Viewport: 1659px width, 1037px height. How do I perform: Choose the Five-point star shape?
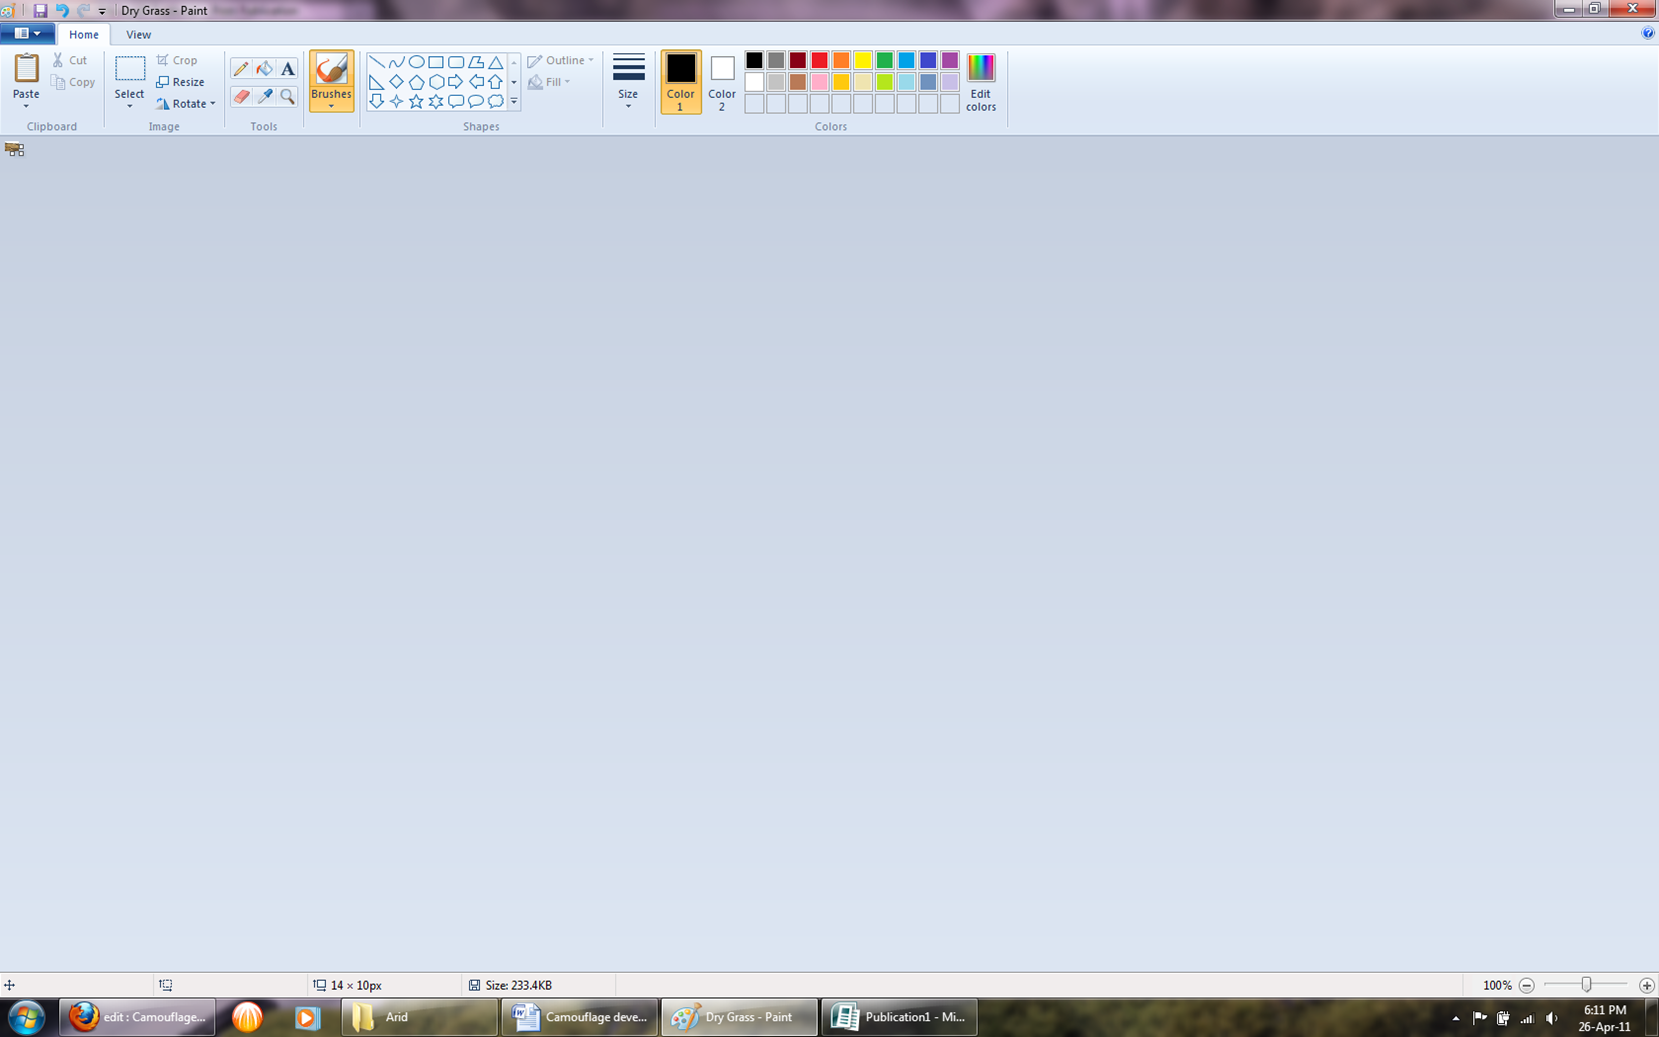tap(416, 101)
